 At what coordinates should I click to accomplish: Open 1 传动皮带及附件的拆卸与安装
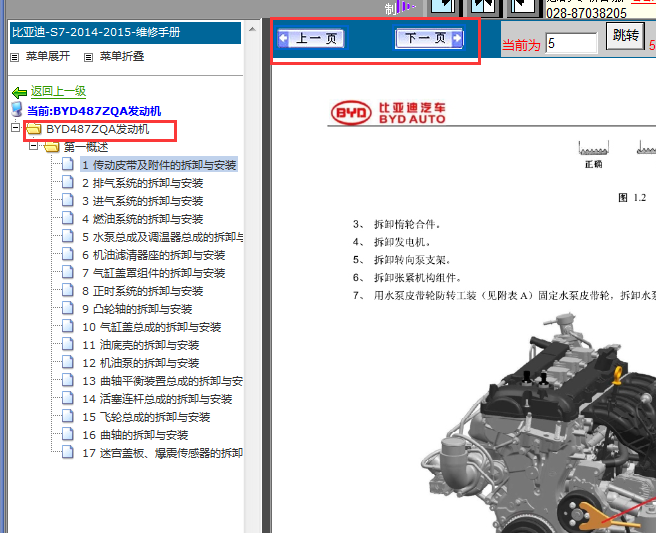[x=159, y=165]
